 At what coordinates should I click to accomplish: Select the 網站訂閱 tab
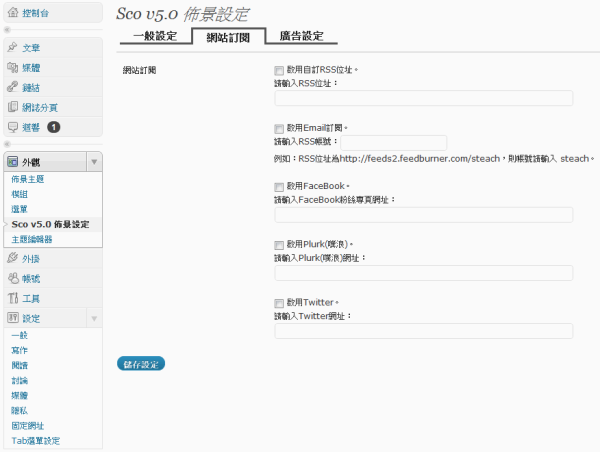[228, 37]
